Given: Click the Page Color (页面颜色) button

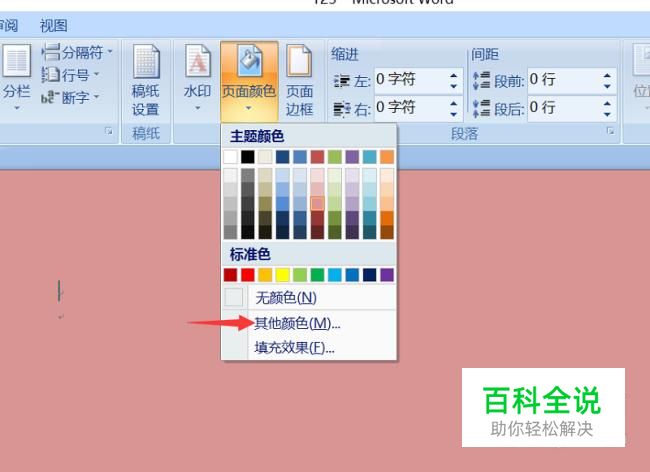Looking at the screenshot, I should pyautogui.click(x=249, y=81).
